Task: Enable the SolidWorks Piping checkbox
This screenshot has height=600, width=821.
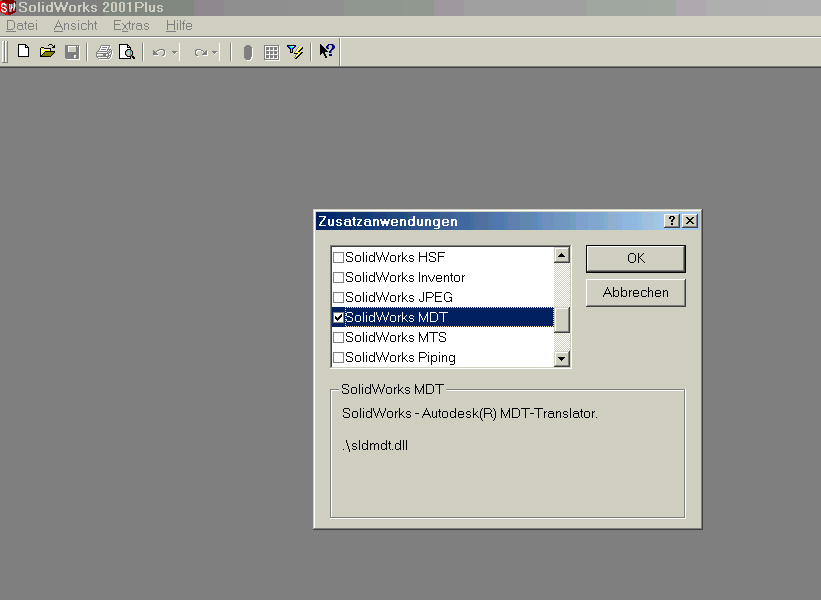Action: pos(338,357)
